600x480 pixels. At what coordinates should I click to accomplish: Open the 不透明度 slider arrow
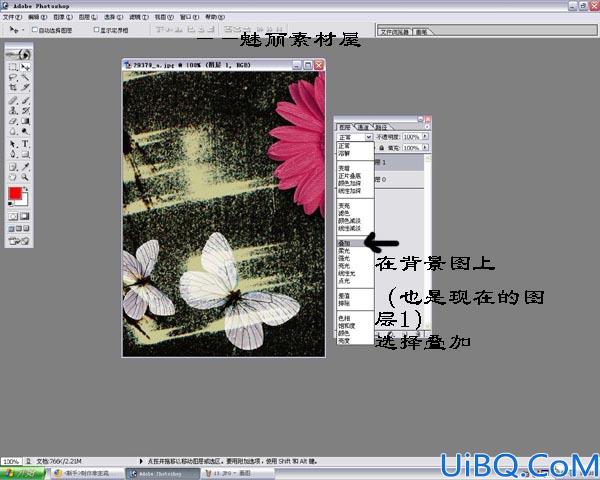(425, 137)
